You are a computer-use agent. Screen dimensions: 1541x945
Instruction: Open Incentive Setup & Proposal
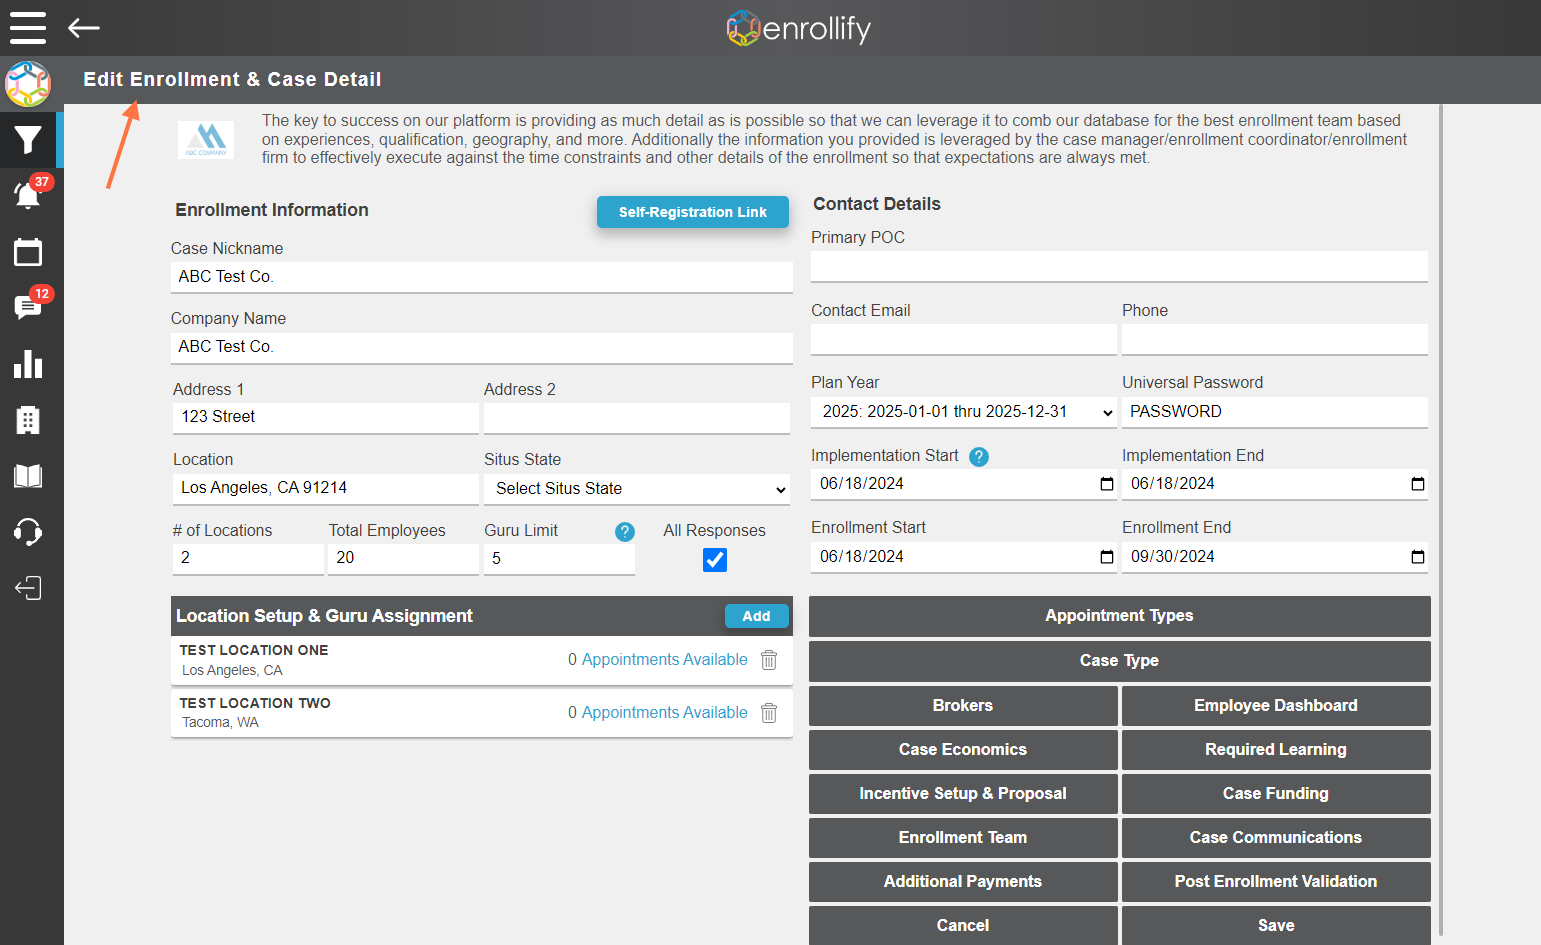click(x=963, y=794)
